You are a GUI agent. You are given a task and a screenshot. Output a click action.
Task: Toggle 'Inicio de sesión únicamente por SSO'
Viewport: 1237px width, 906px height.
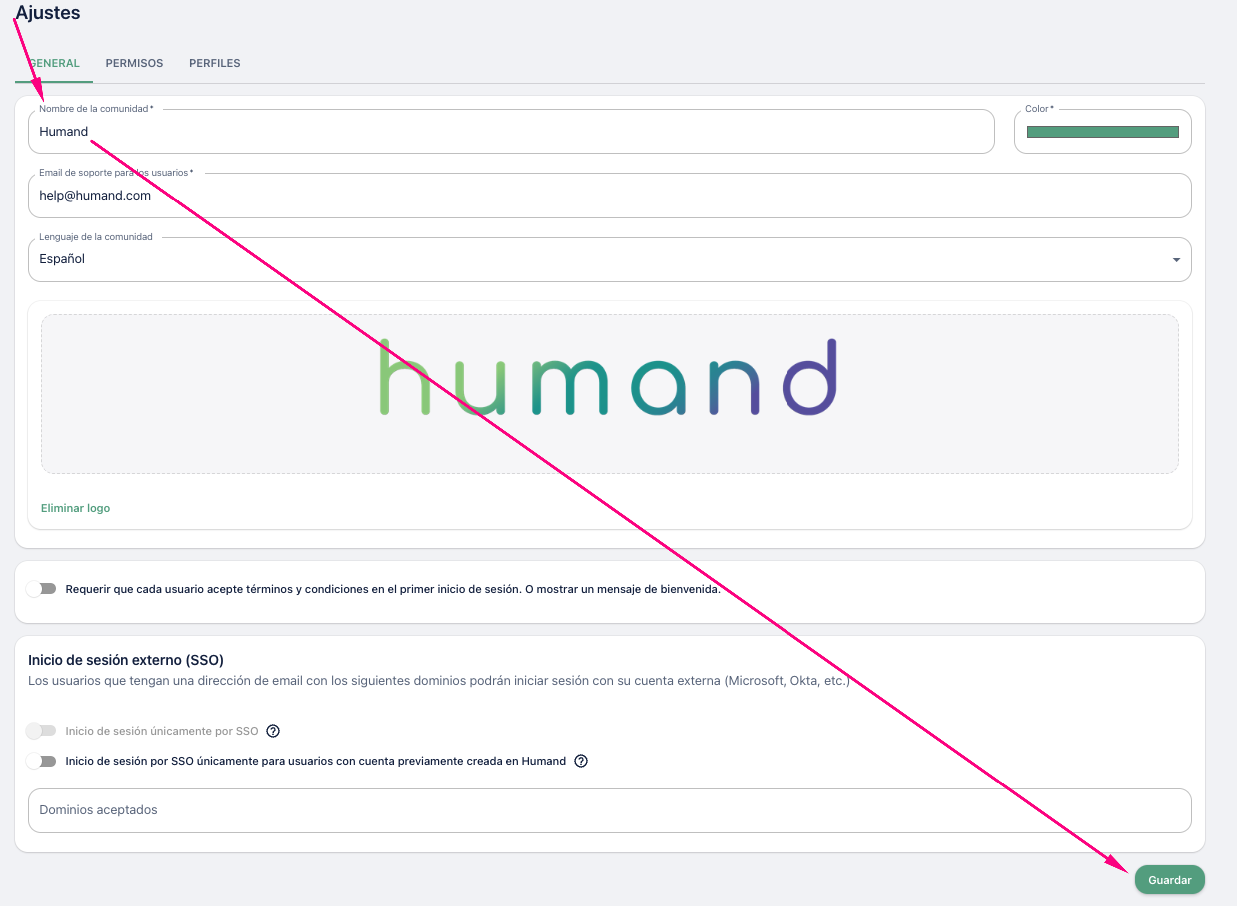pyautogui.click(x=42, y=731)
